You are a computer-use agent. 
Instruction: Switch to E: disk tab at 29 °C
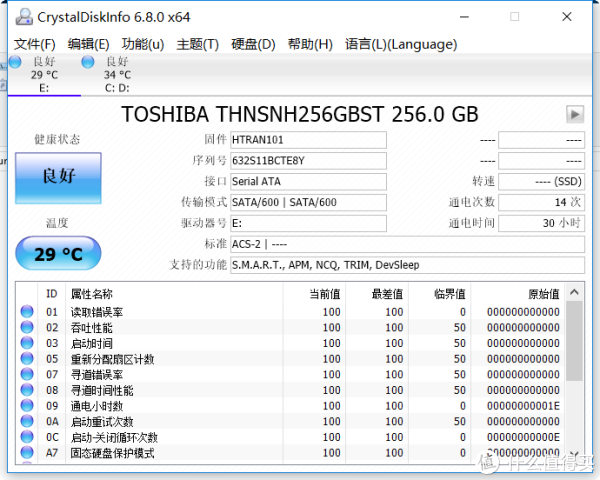[44, 74]
